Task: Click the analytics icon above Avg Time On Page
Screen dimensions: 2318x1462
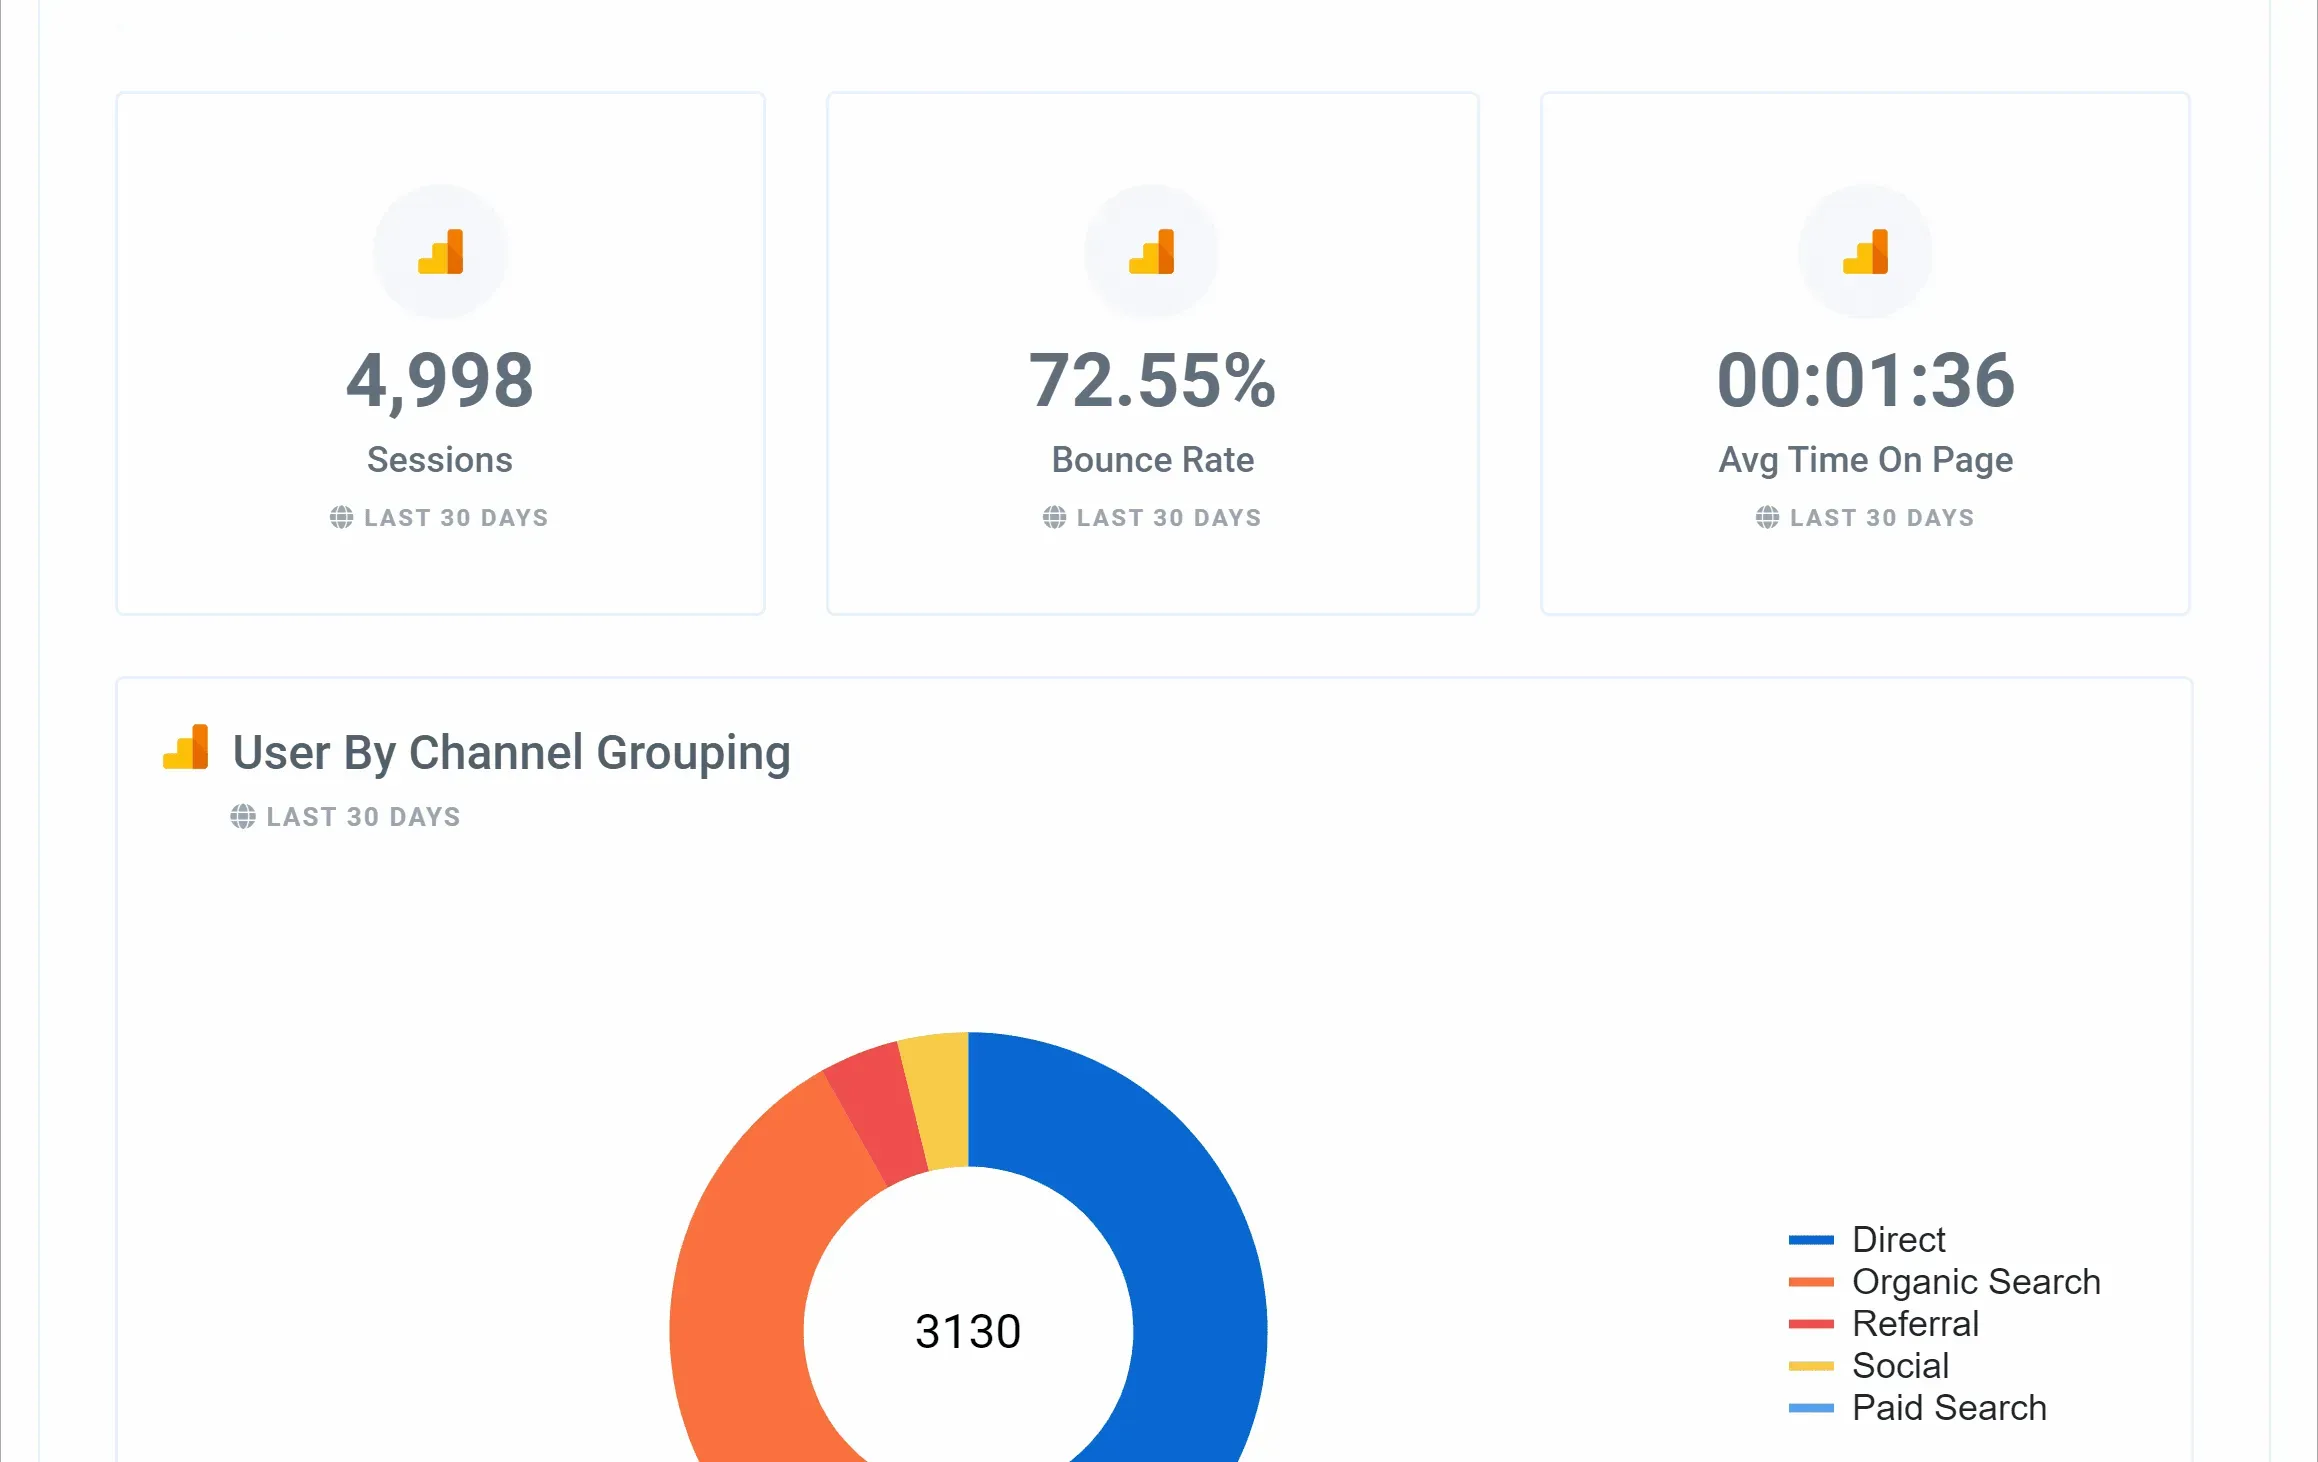Action: (1866, 251)
